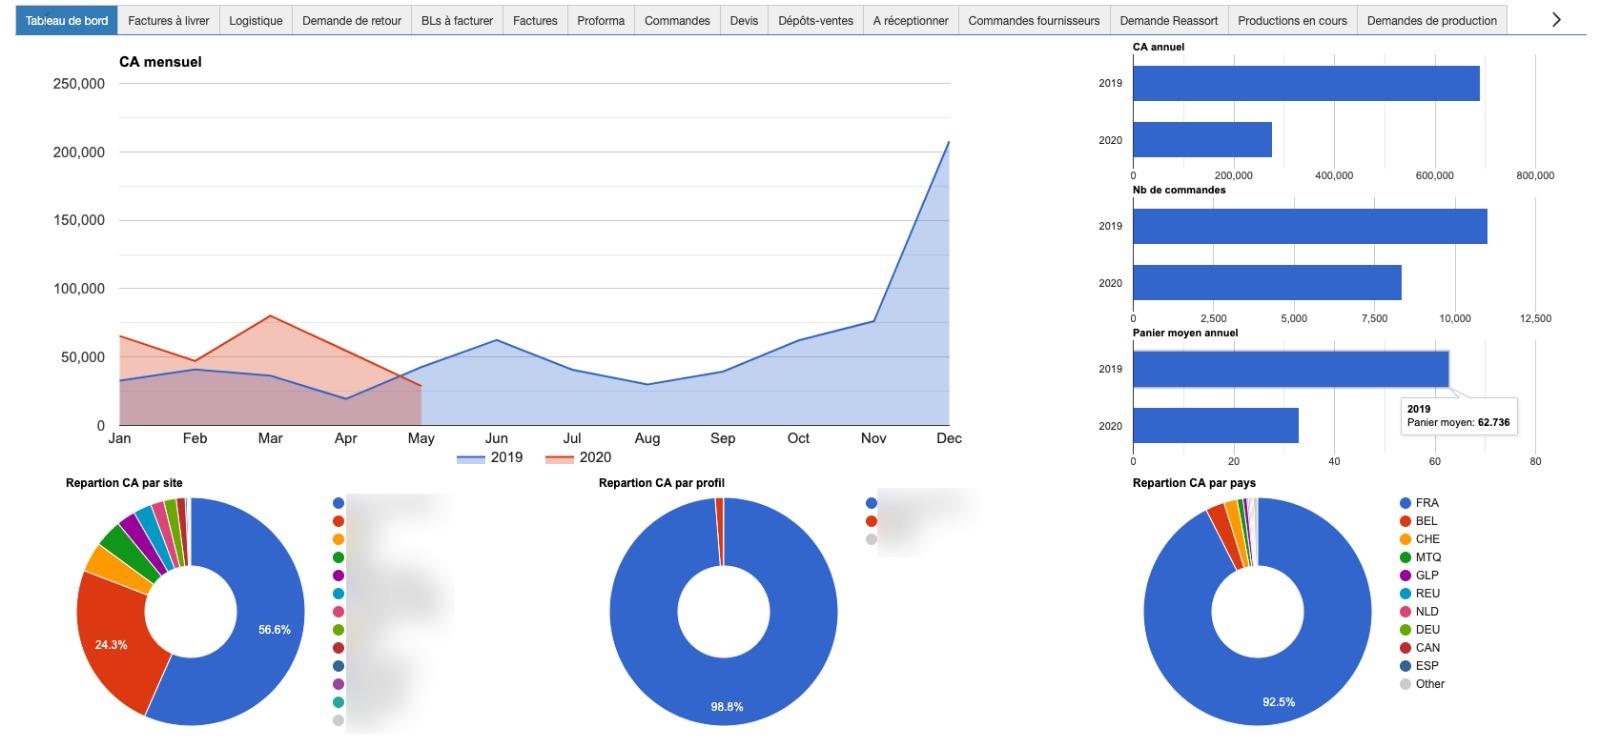Click the December peak of 2019 line
The height and width of the screenshot is (747, 1600).
[x=948, y=142]
